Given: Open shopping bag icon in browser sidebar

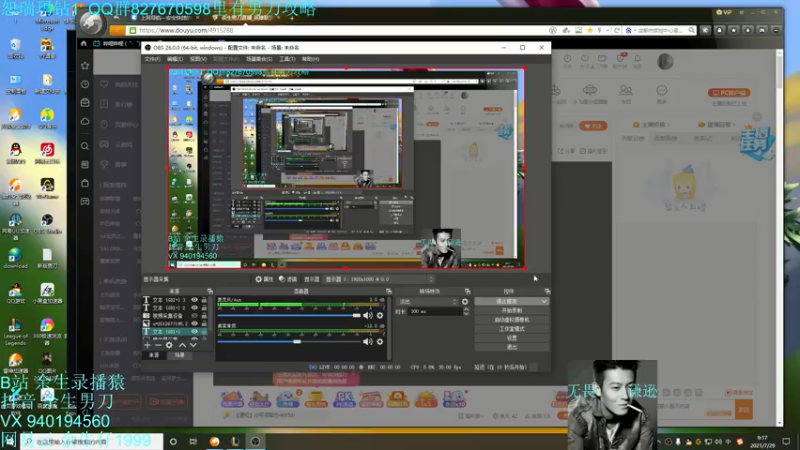Looking at the screenshot, I should coord(85,183).
